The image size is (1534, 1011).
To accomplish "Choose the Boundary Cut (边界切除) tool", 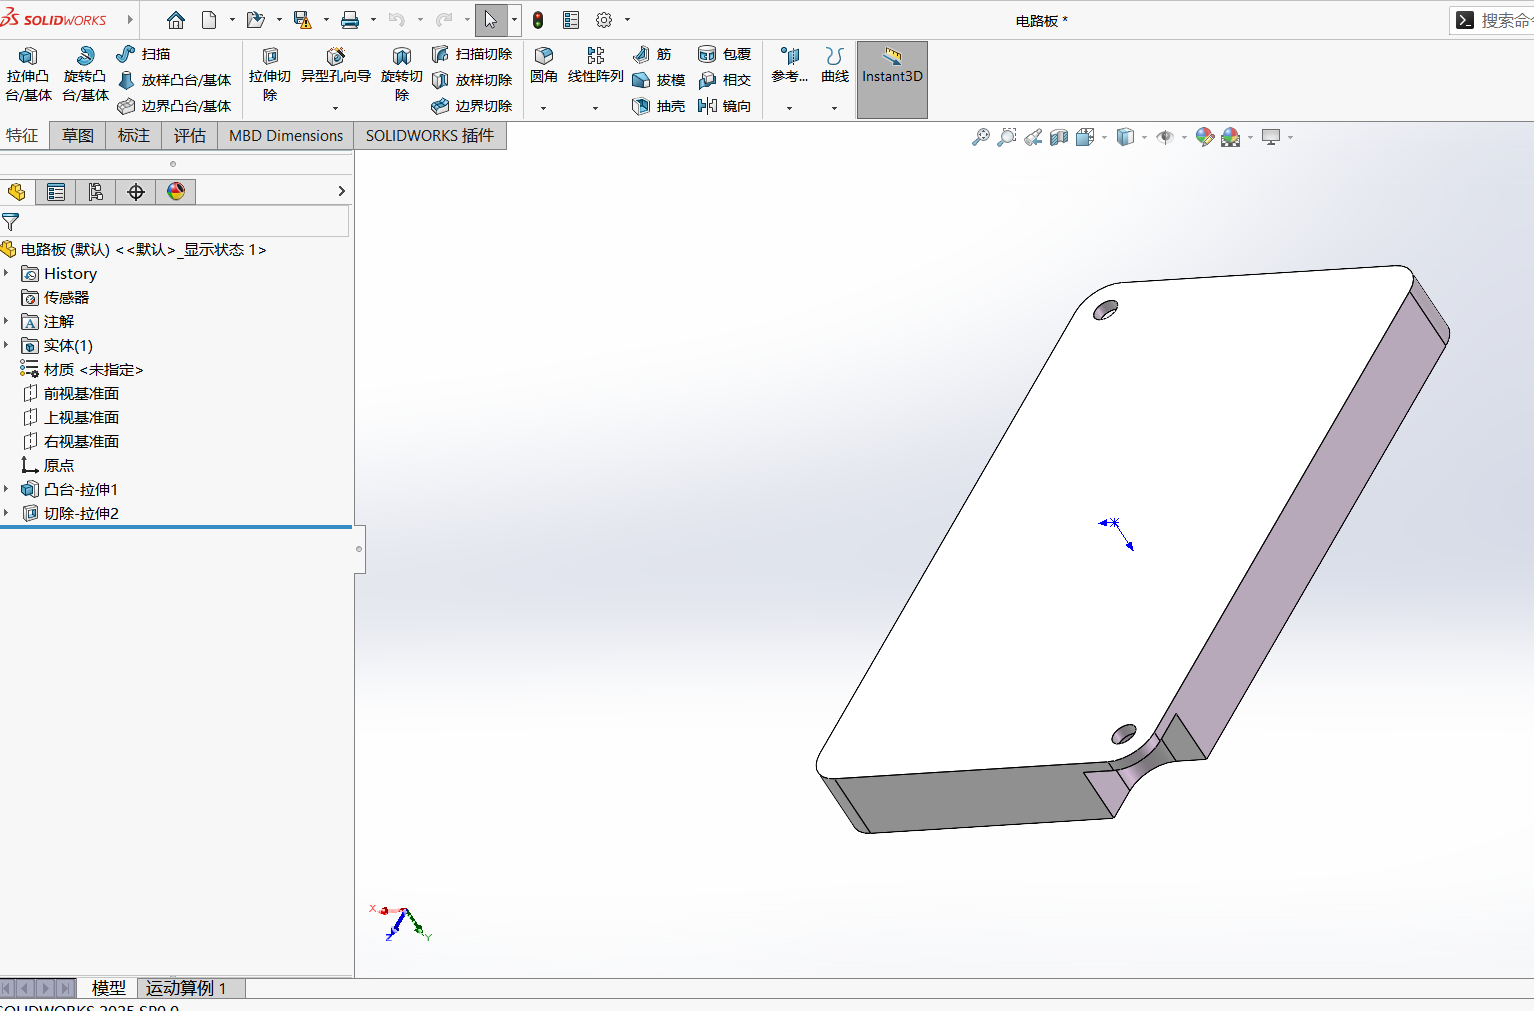I will [472, 106].
